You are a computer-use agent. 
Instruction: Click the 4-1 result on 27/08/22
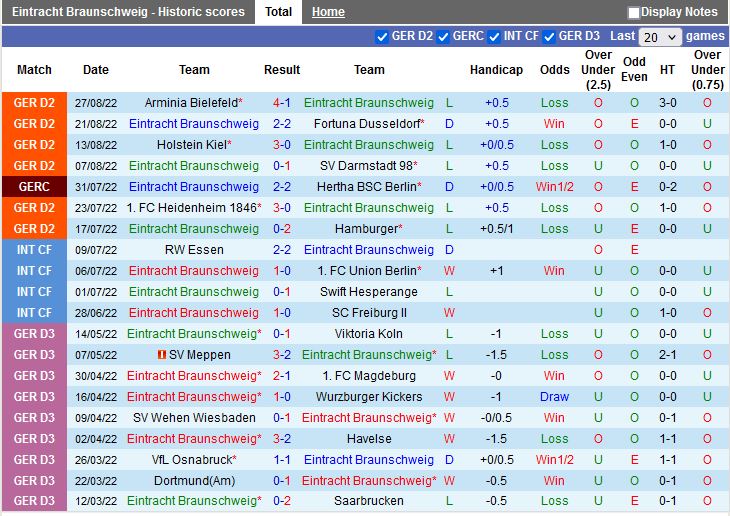point(282,103)
